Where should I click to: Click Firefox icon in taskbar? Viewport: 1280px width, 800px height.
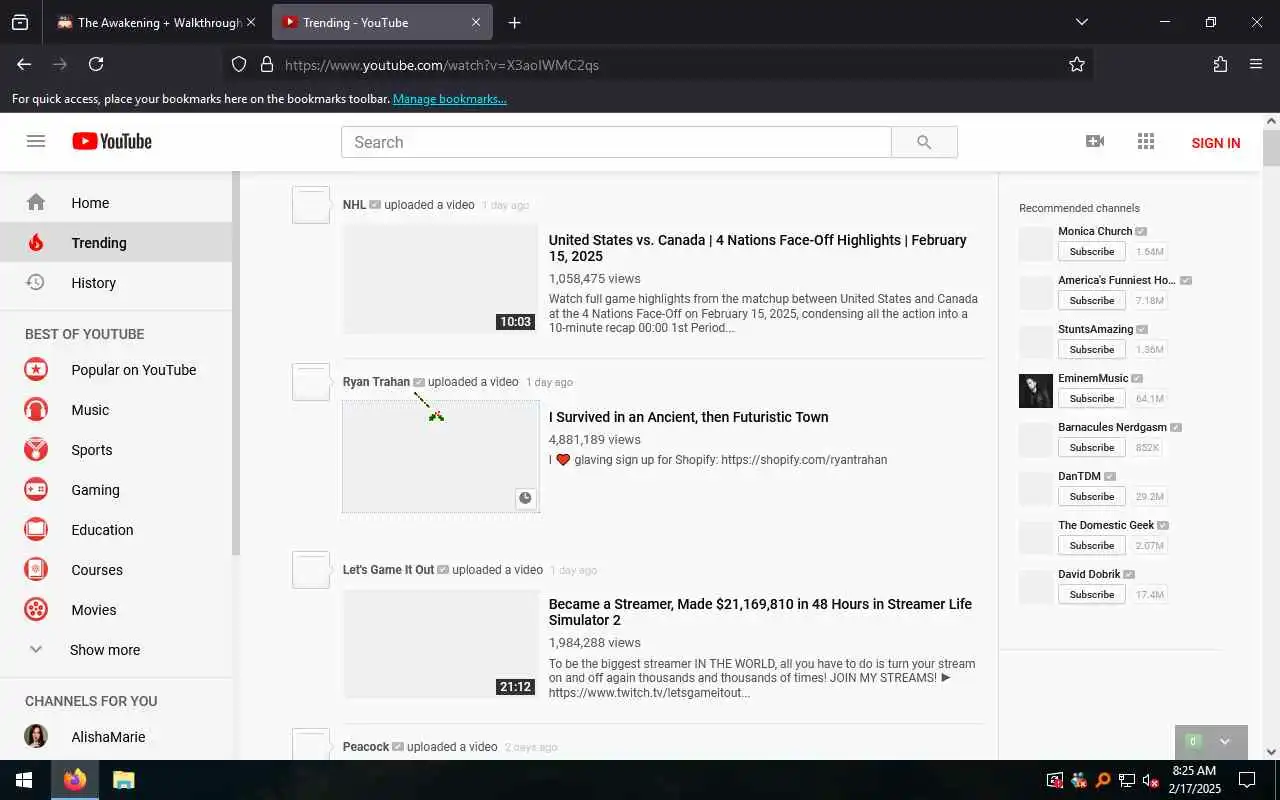(74, 780)
